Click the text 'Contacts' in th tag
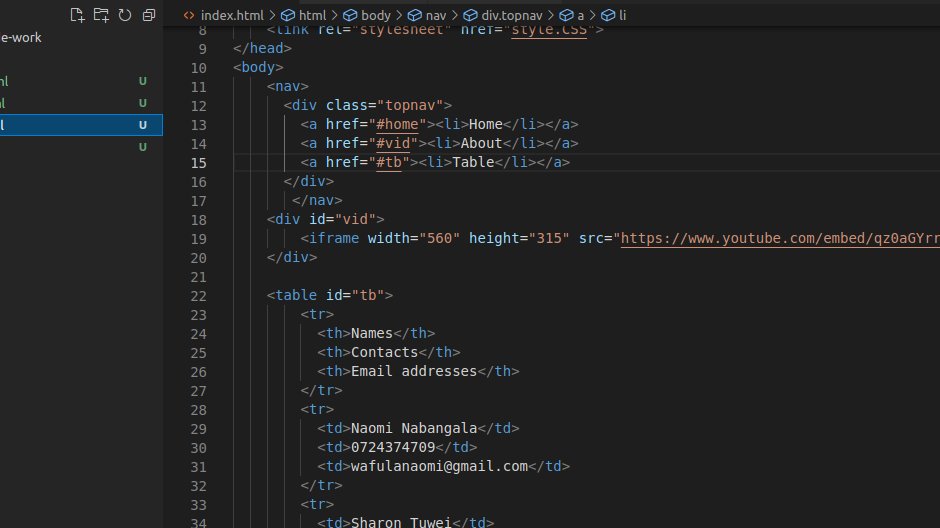This screenshot has width=940, height=528. coord(384,352)
